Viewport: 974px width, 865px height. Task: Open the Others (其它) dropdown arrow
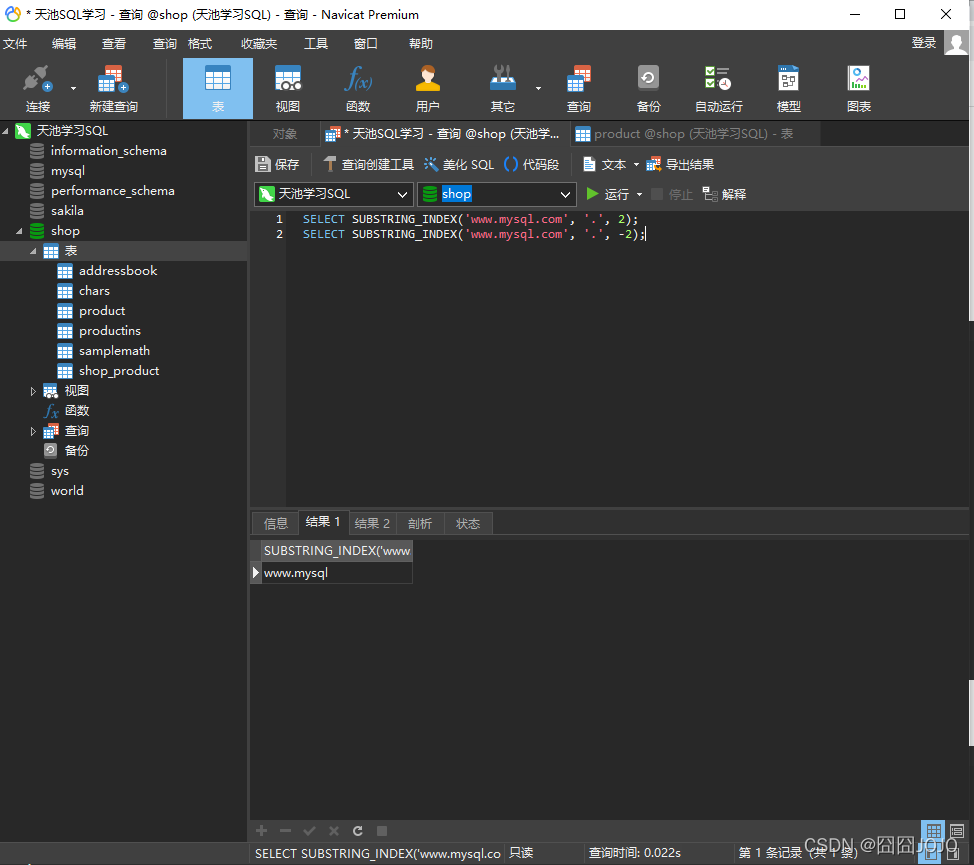pos(538,88)
